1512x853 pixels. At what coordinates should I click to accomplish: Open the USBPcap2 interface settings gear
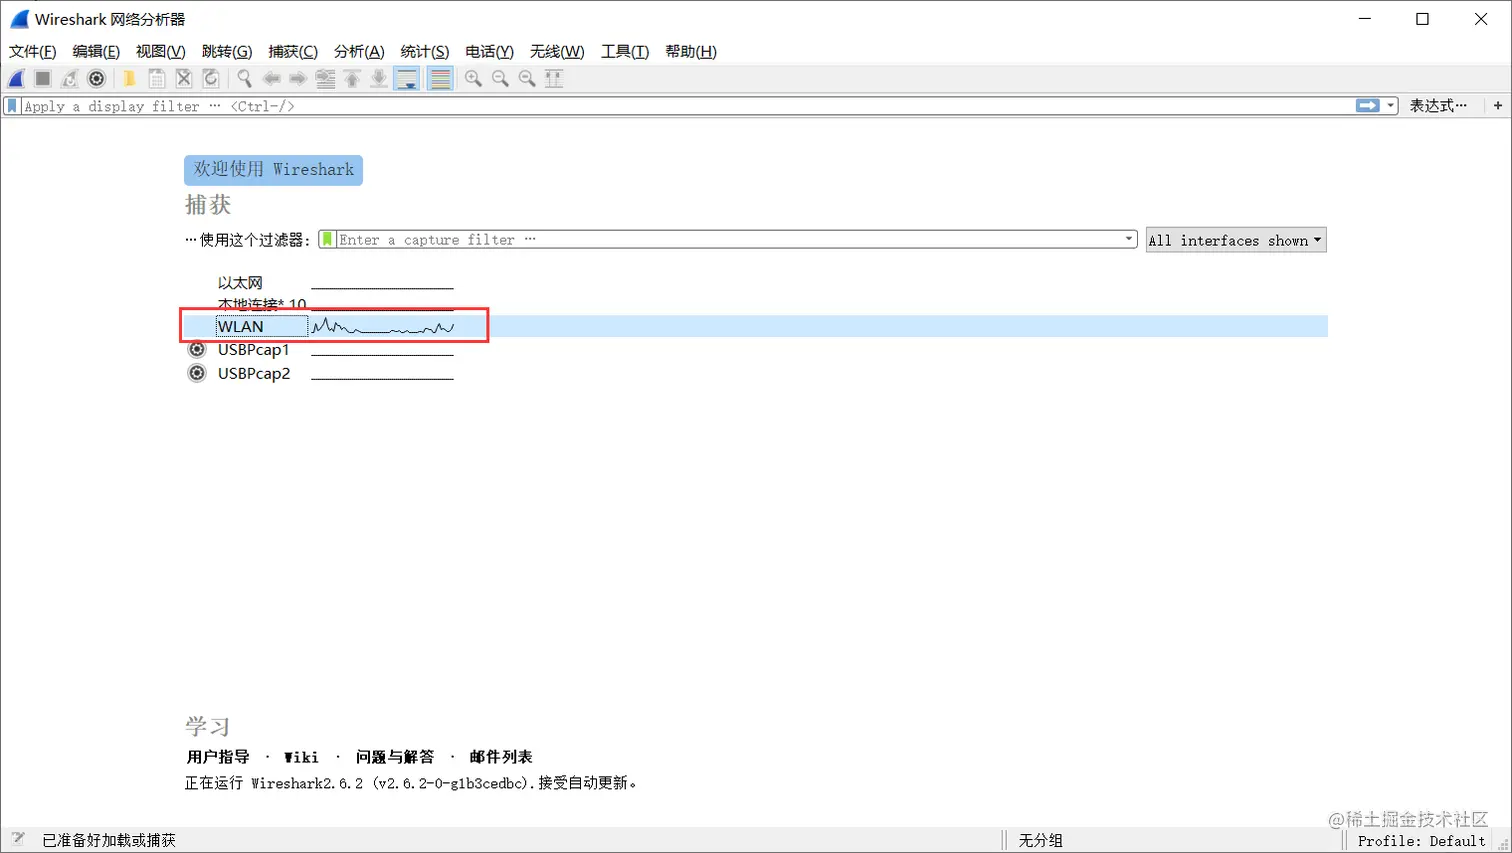tap(197, 373)
